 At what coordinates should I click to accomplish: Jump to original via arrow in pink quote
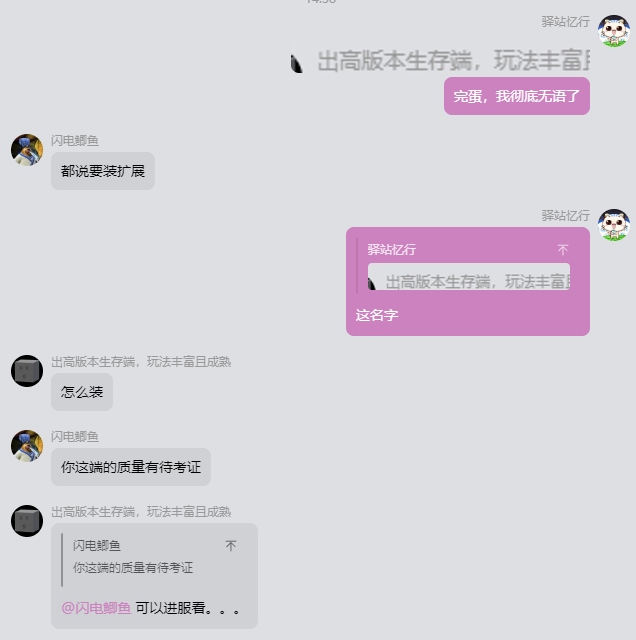coord(563,249)
